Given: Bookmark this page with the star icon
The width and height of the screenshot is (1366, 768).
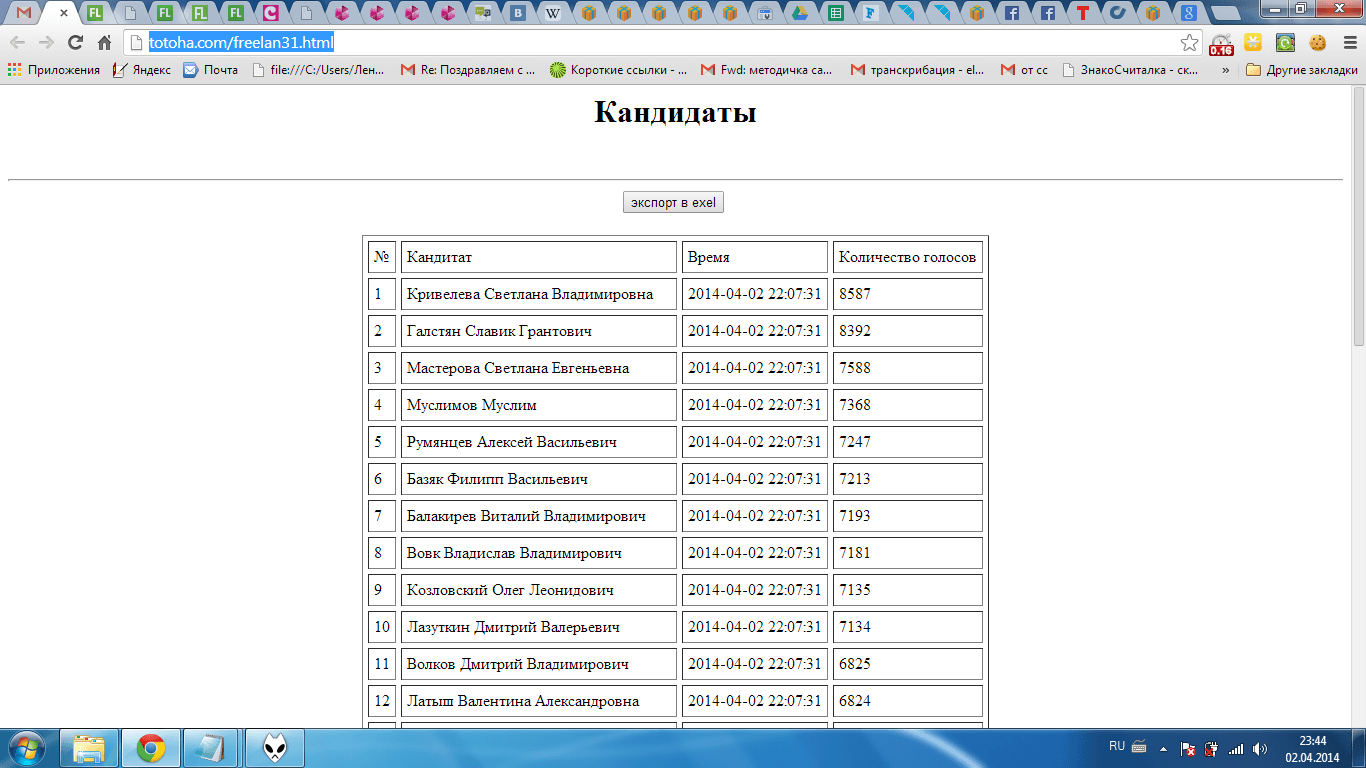Looking at the screenshot, I should (1189, 43).
